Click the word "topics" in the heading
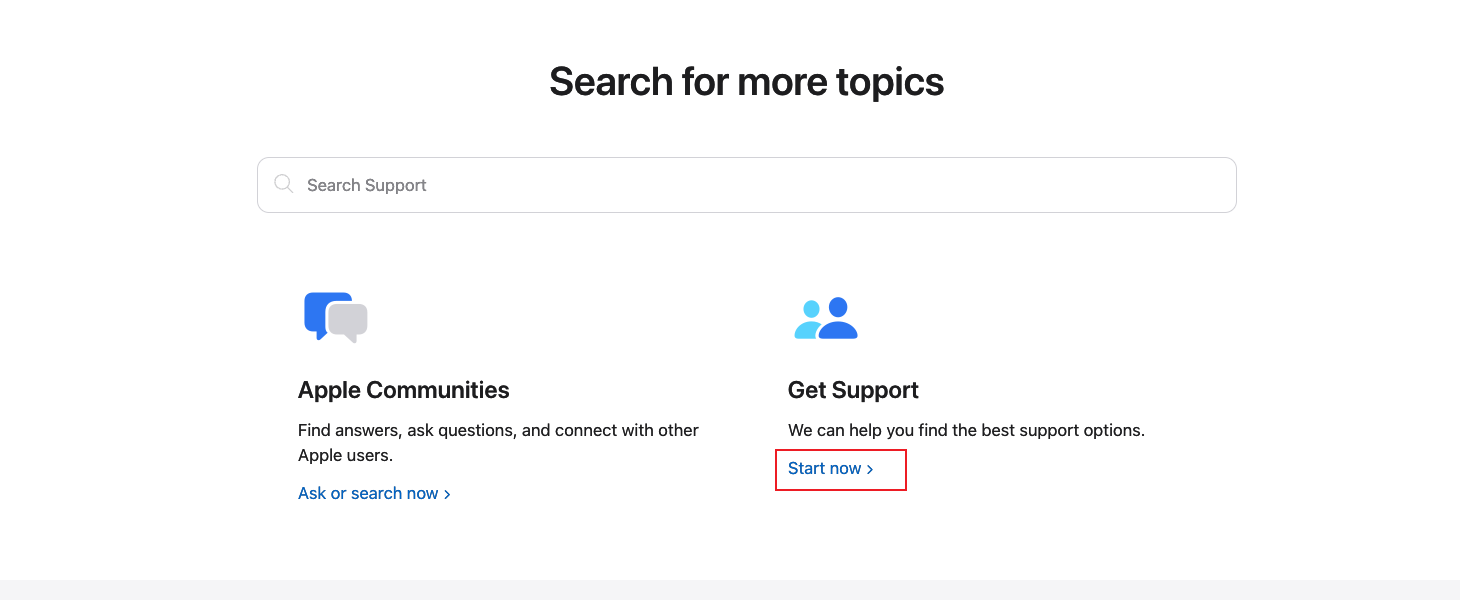The image size is (1460, 600). click(890, 82)
